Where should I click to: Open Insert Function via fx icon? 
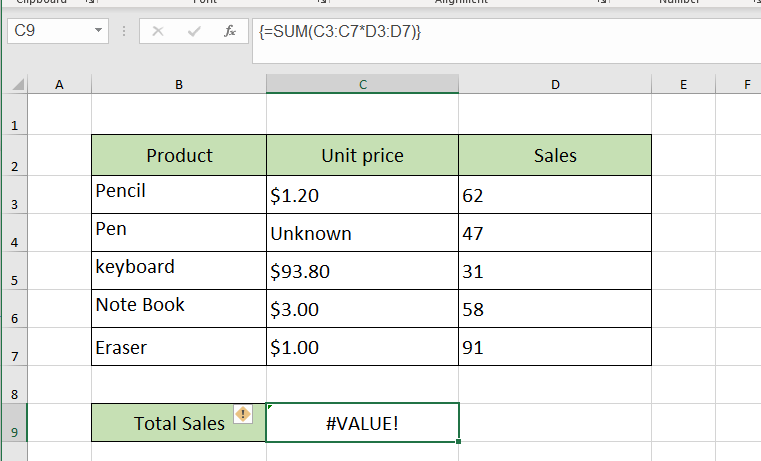pos(230,32)
